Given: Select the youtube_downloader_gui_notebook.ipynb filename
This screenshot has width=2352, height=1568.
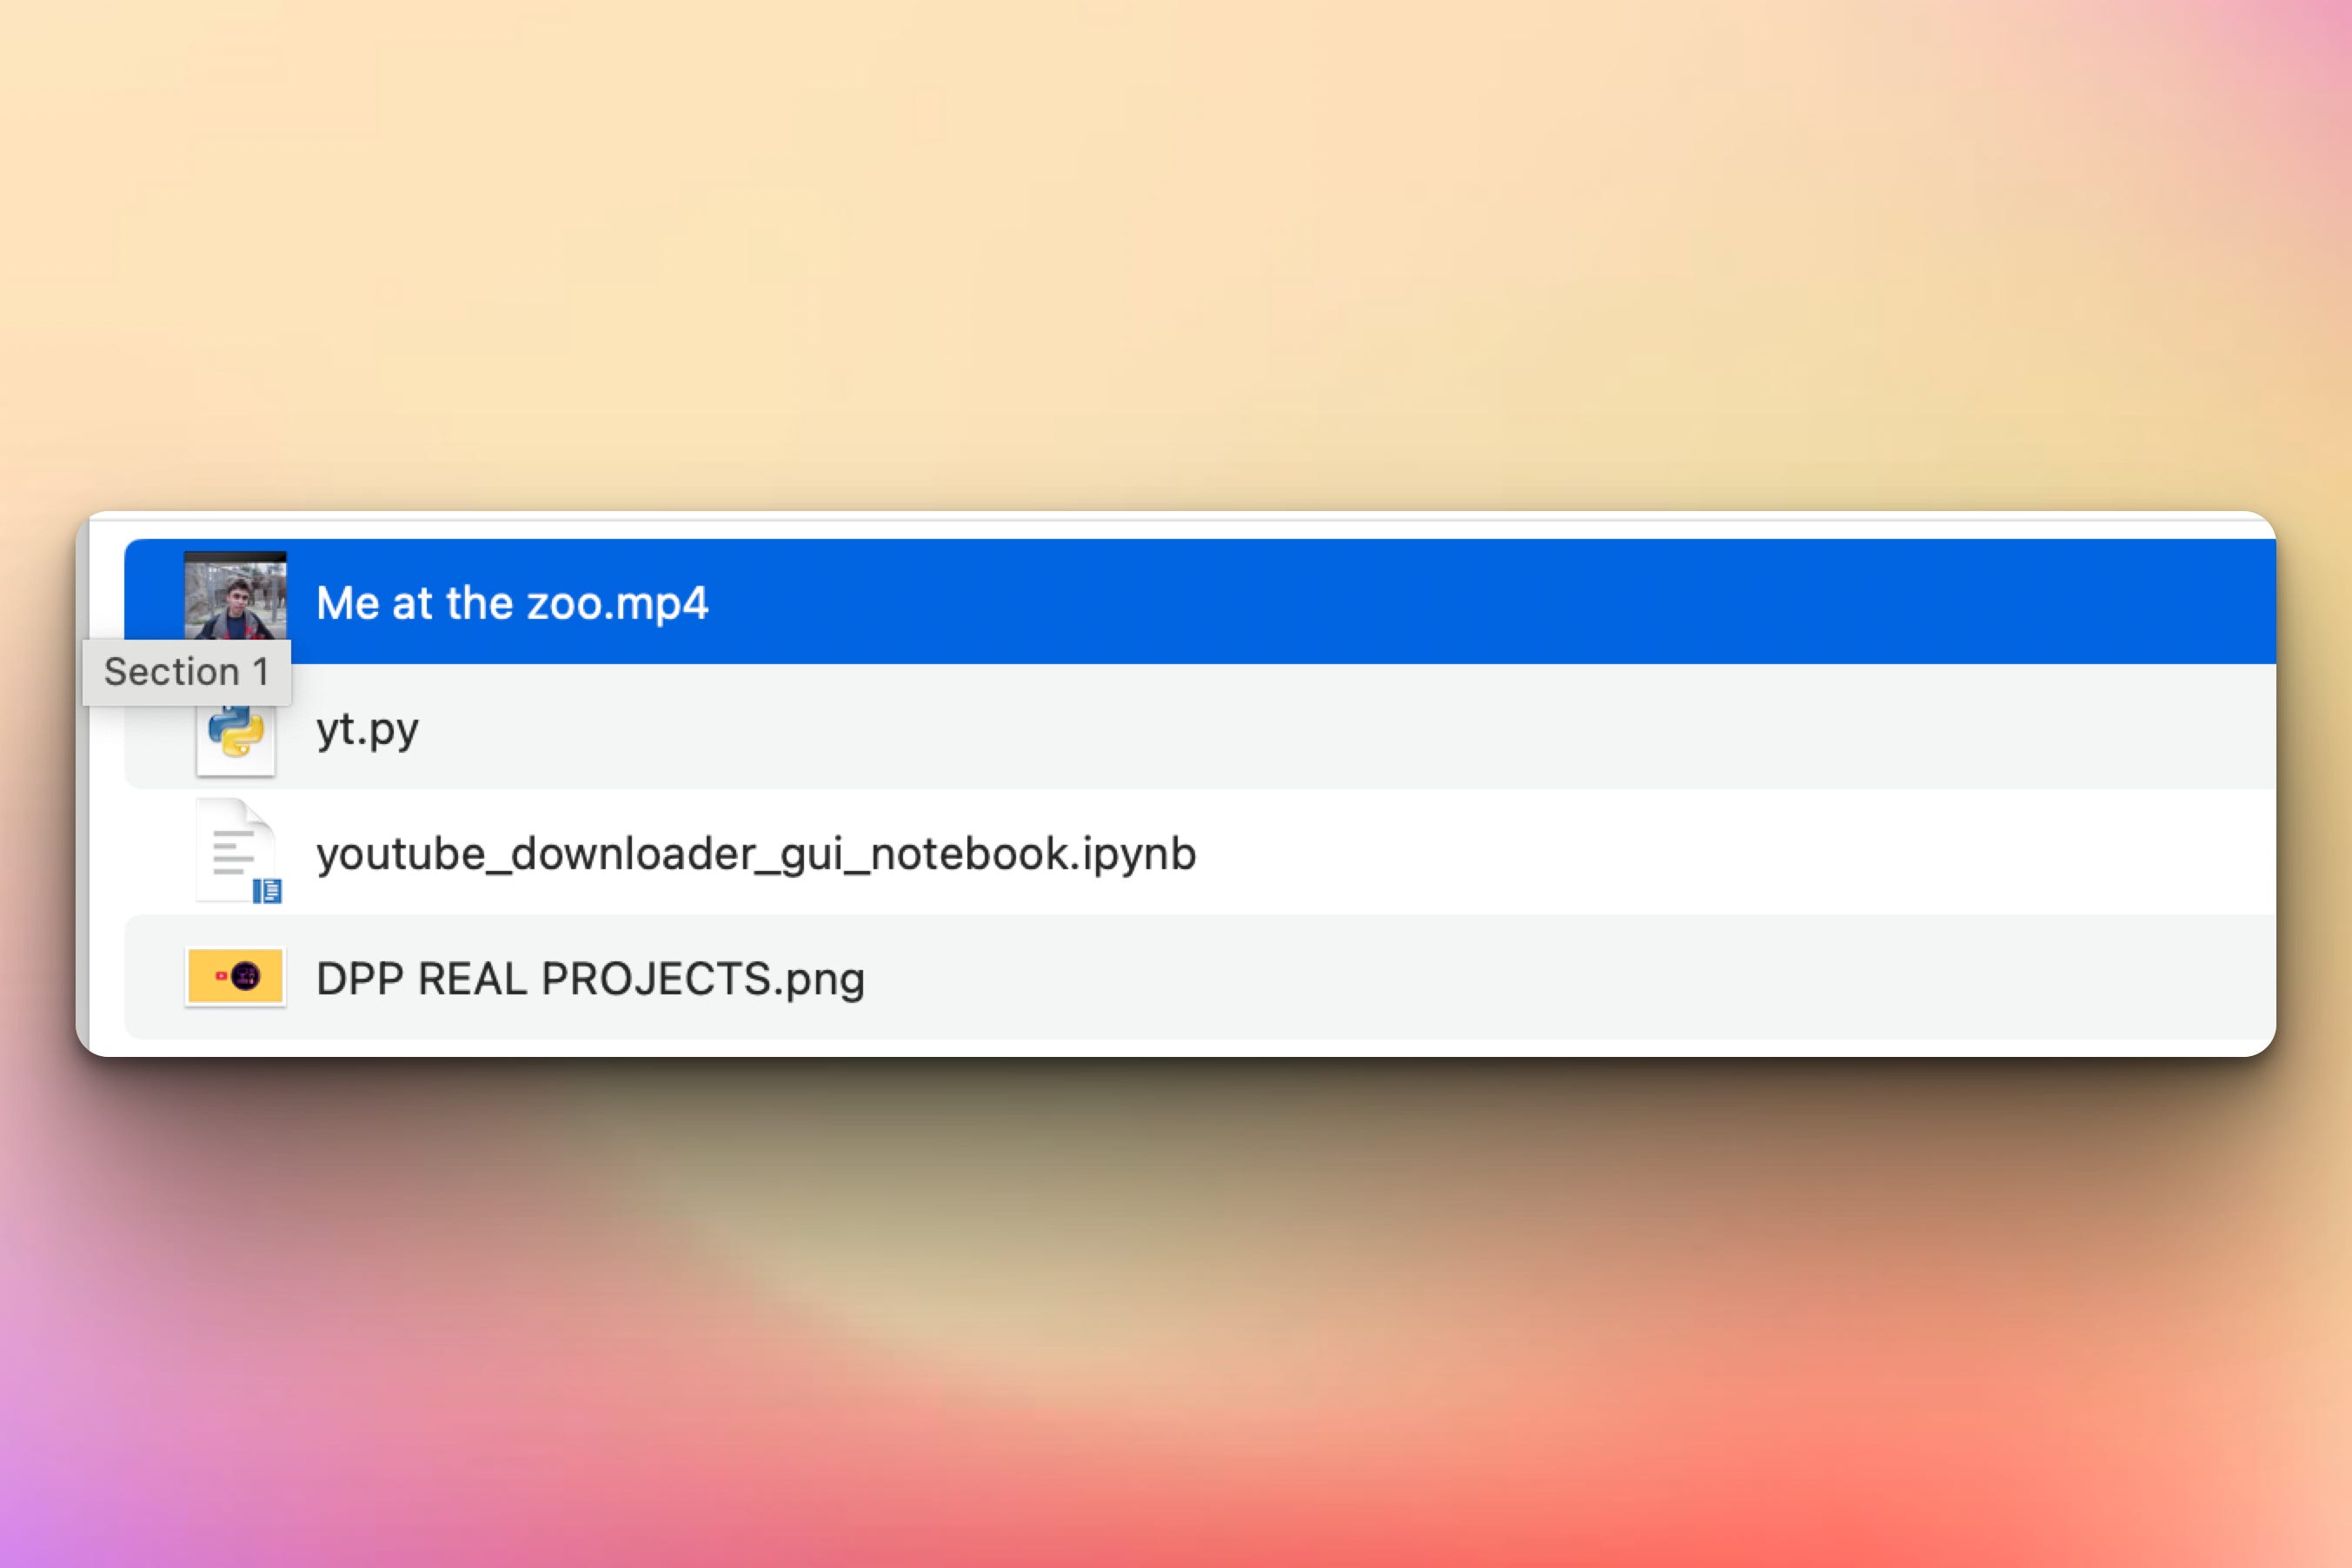Looking at the screenshot, I should [x=756, y=854].
